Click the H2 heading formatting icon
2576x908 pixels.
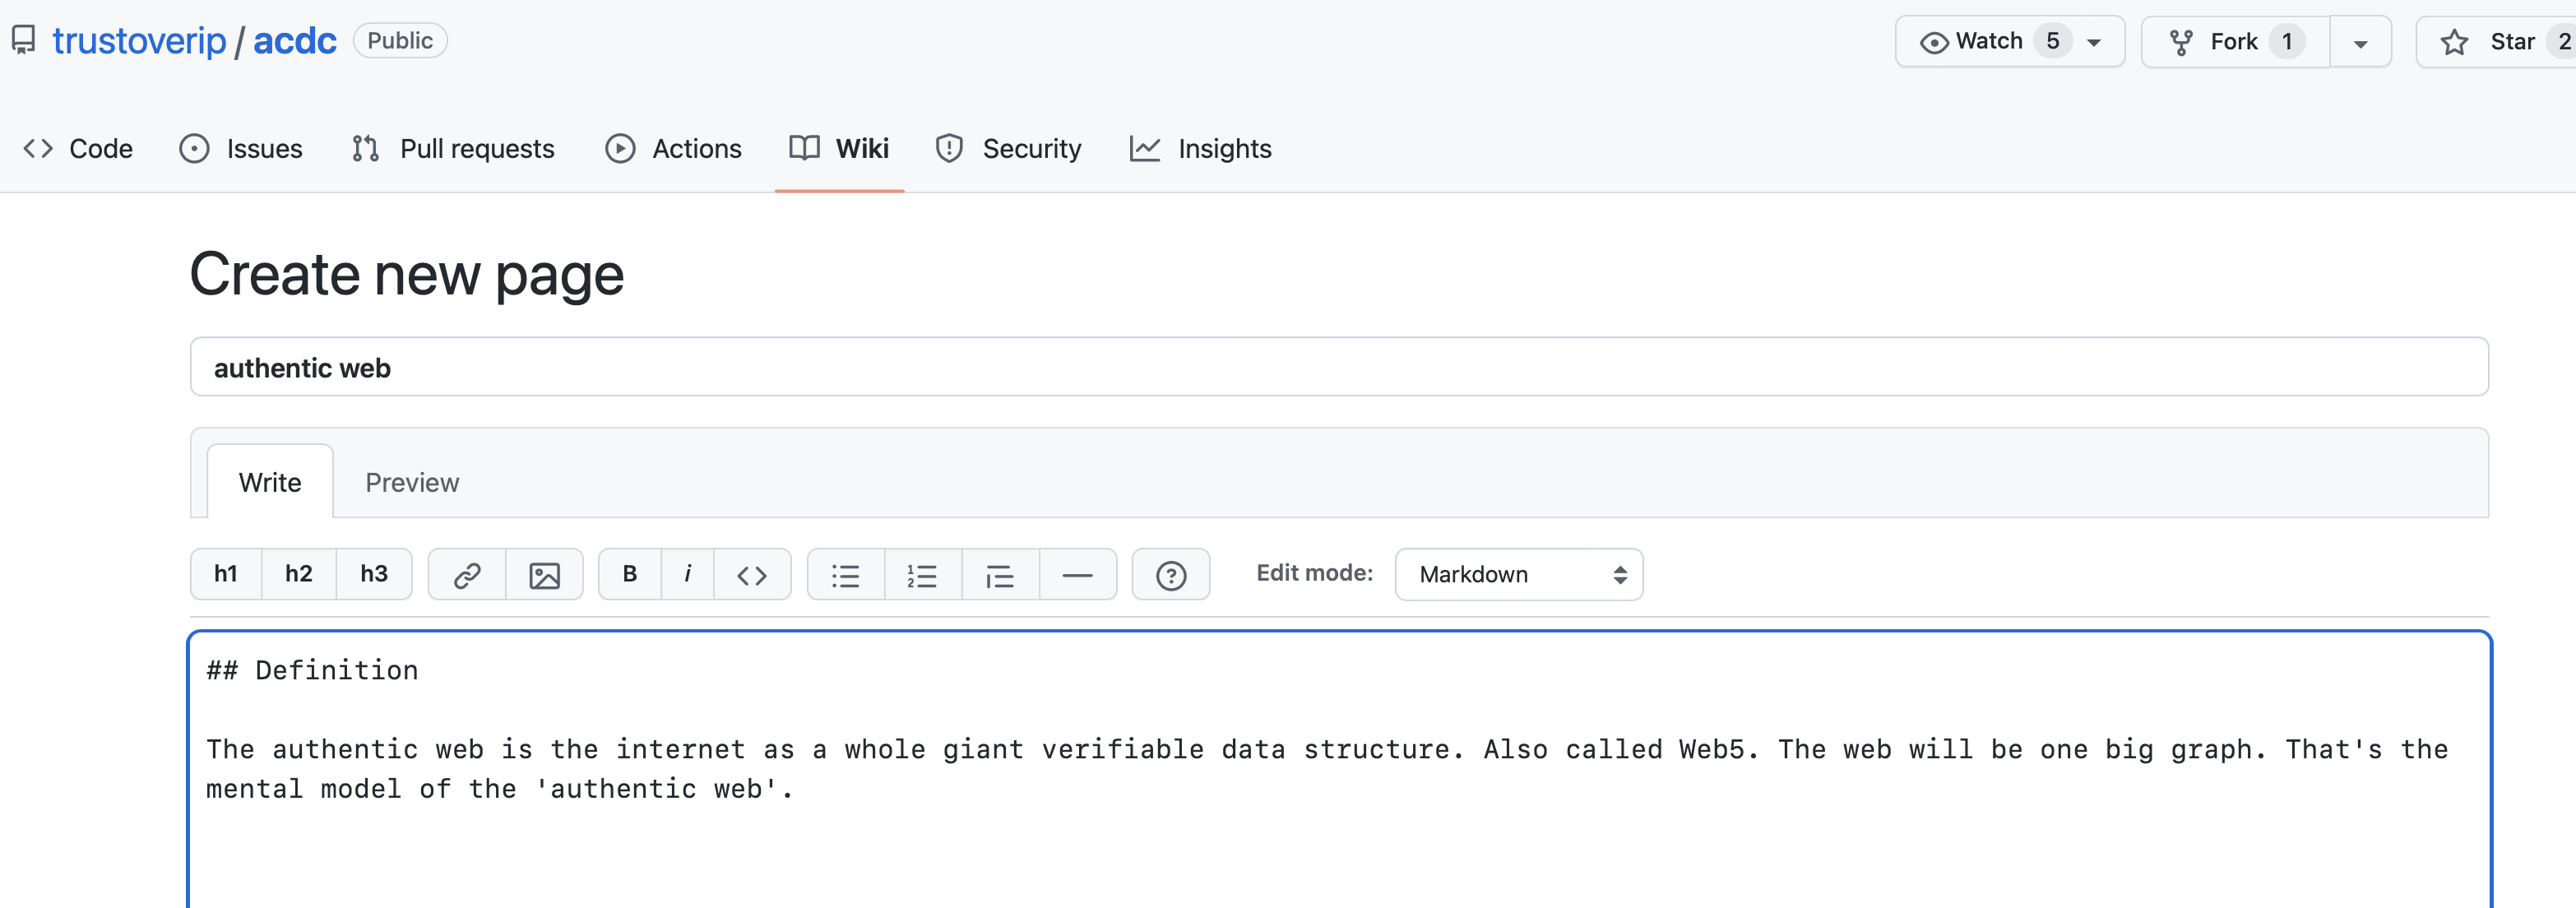coord(299,575)
